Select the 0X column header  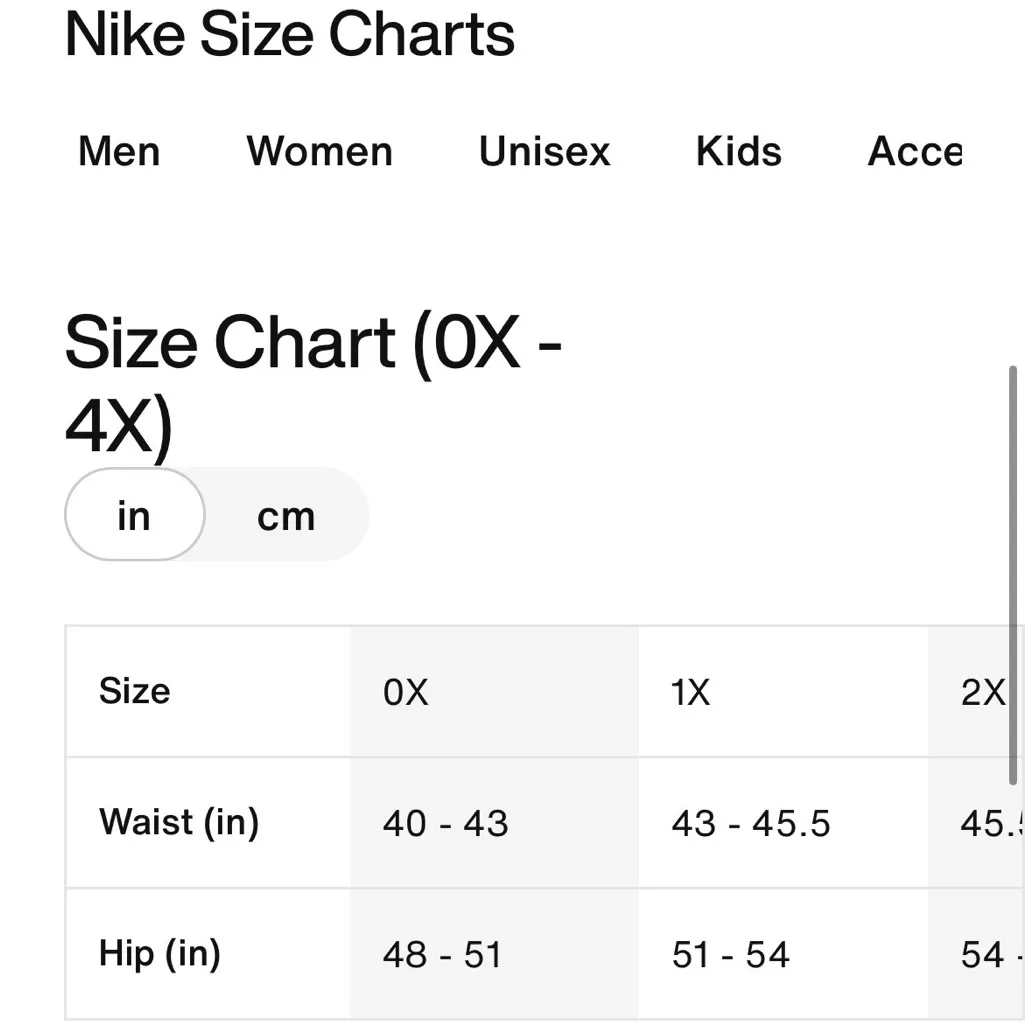(404, 691)
